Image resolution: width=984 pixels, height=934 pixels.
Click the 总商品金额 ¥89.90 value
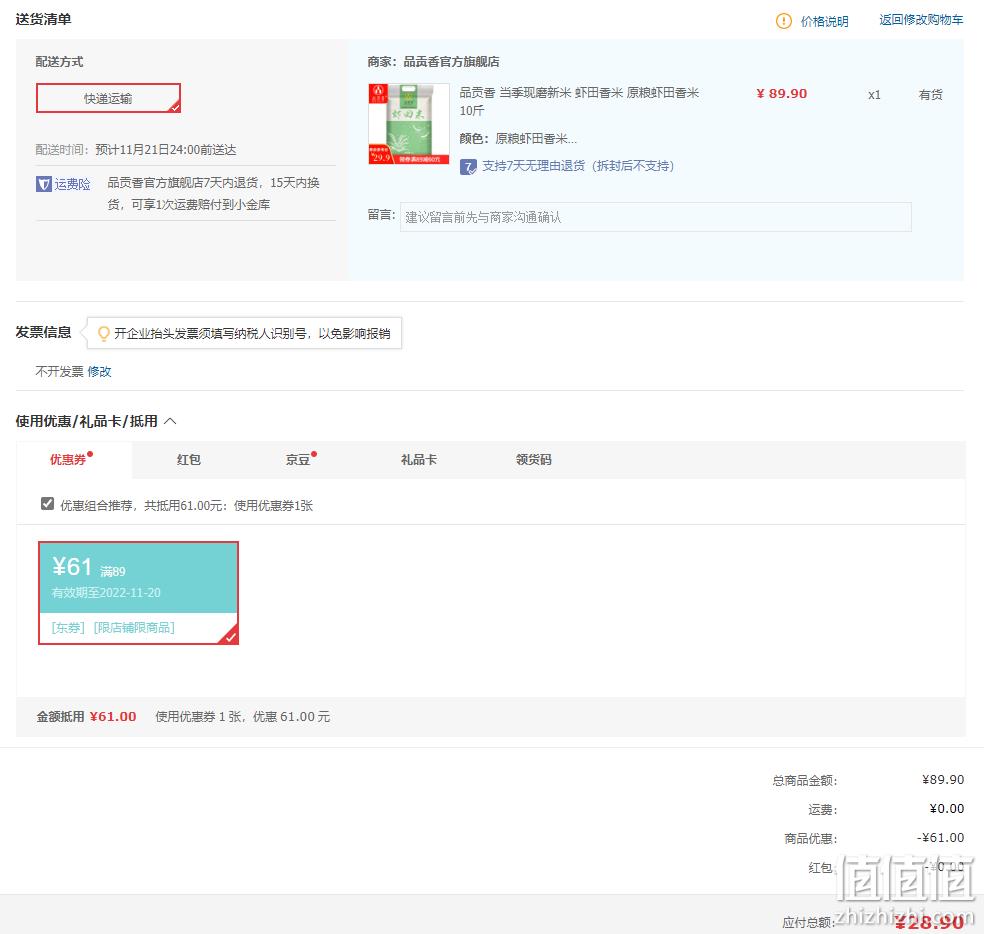click(943, 780)
